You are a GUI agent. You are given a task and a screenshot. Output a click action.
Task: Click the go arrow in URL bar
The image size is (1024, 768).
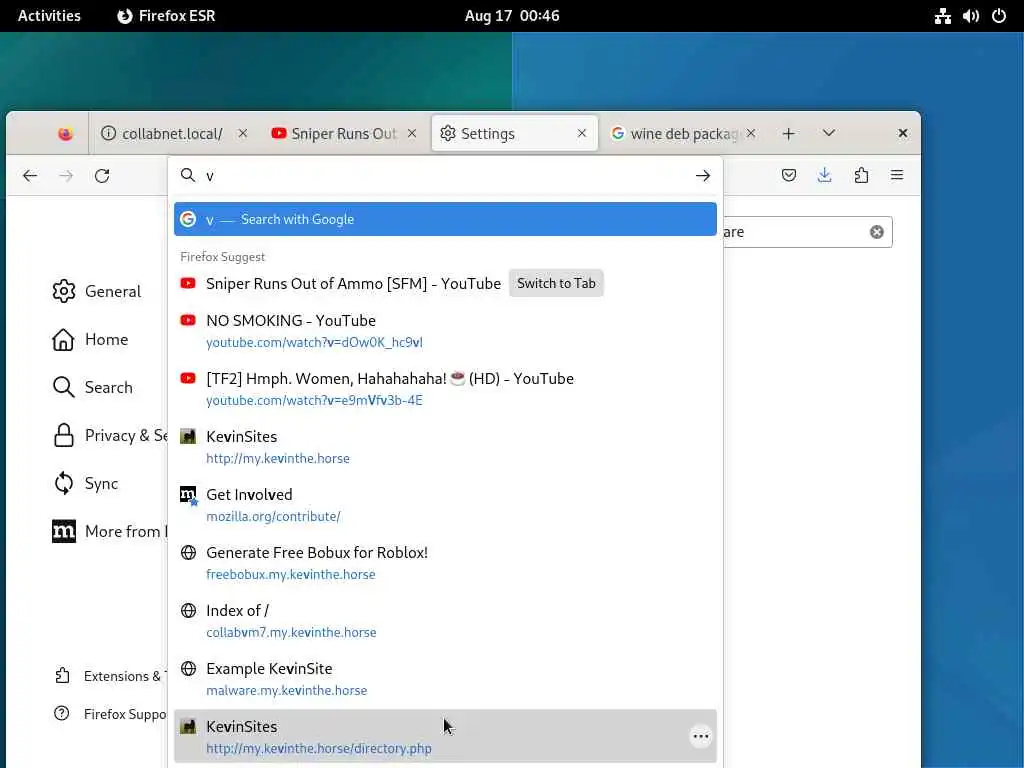(x=703, y=176)
